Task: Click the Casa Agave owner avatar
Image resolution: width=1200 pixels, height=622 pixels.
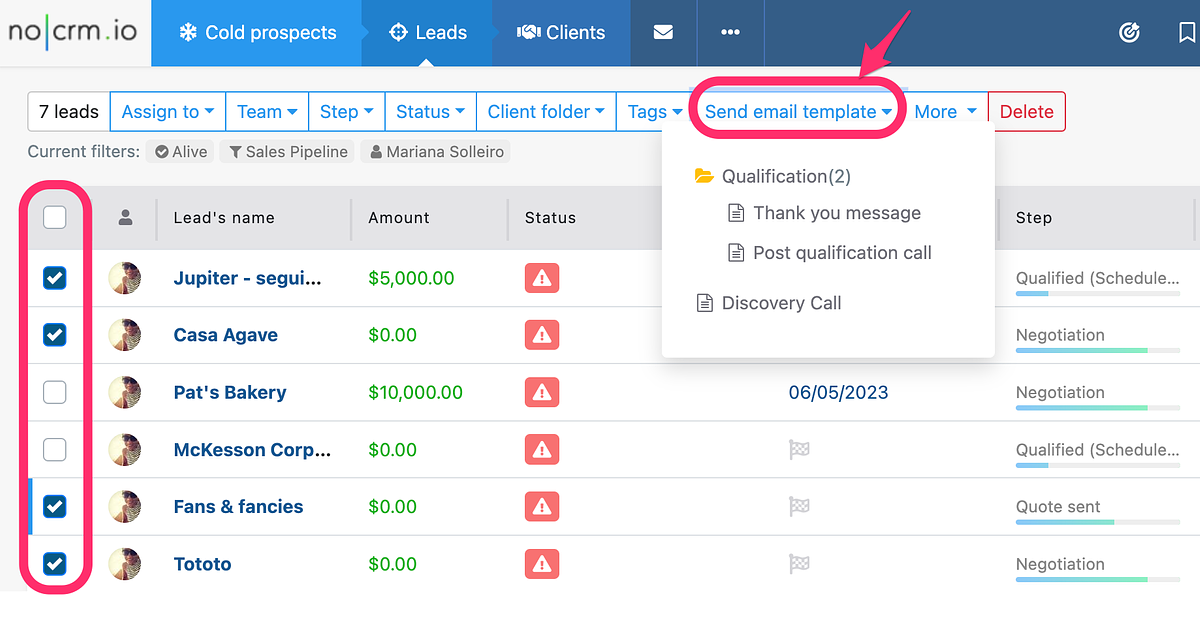Action: [x=125, y=335]
